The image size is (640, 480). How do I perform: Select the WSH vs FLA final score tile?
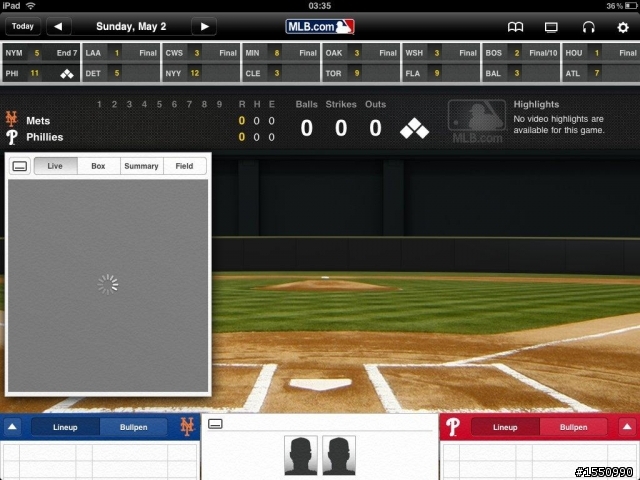441,63
